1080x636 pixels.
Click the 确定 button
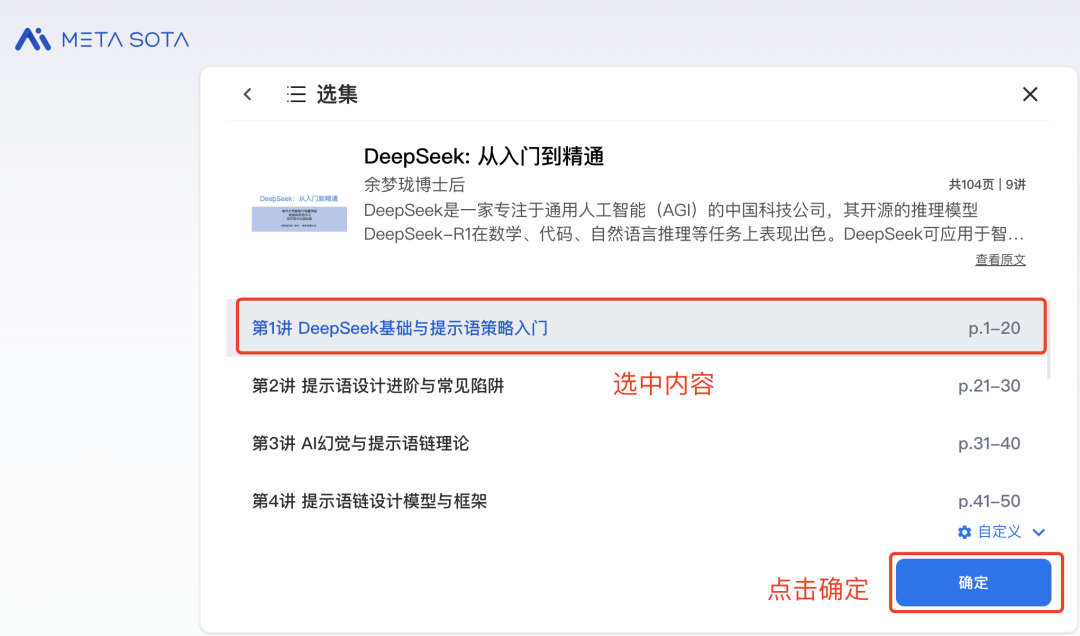[x=973, y=583]
